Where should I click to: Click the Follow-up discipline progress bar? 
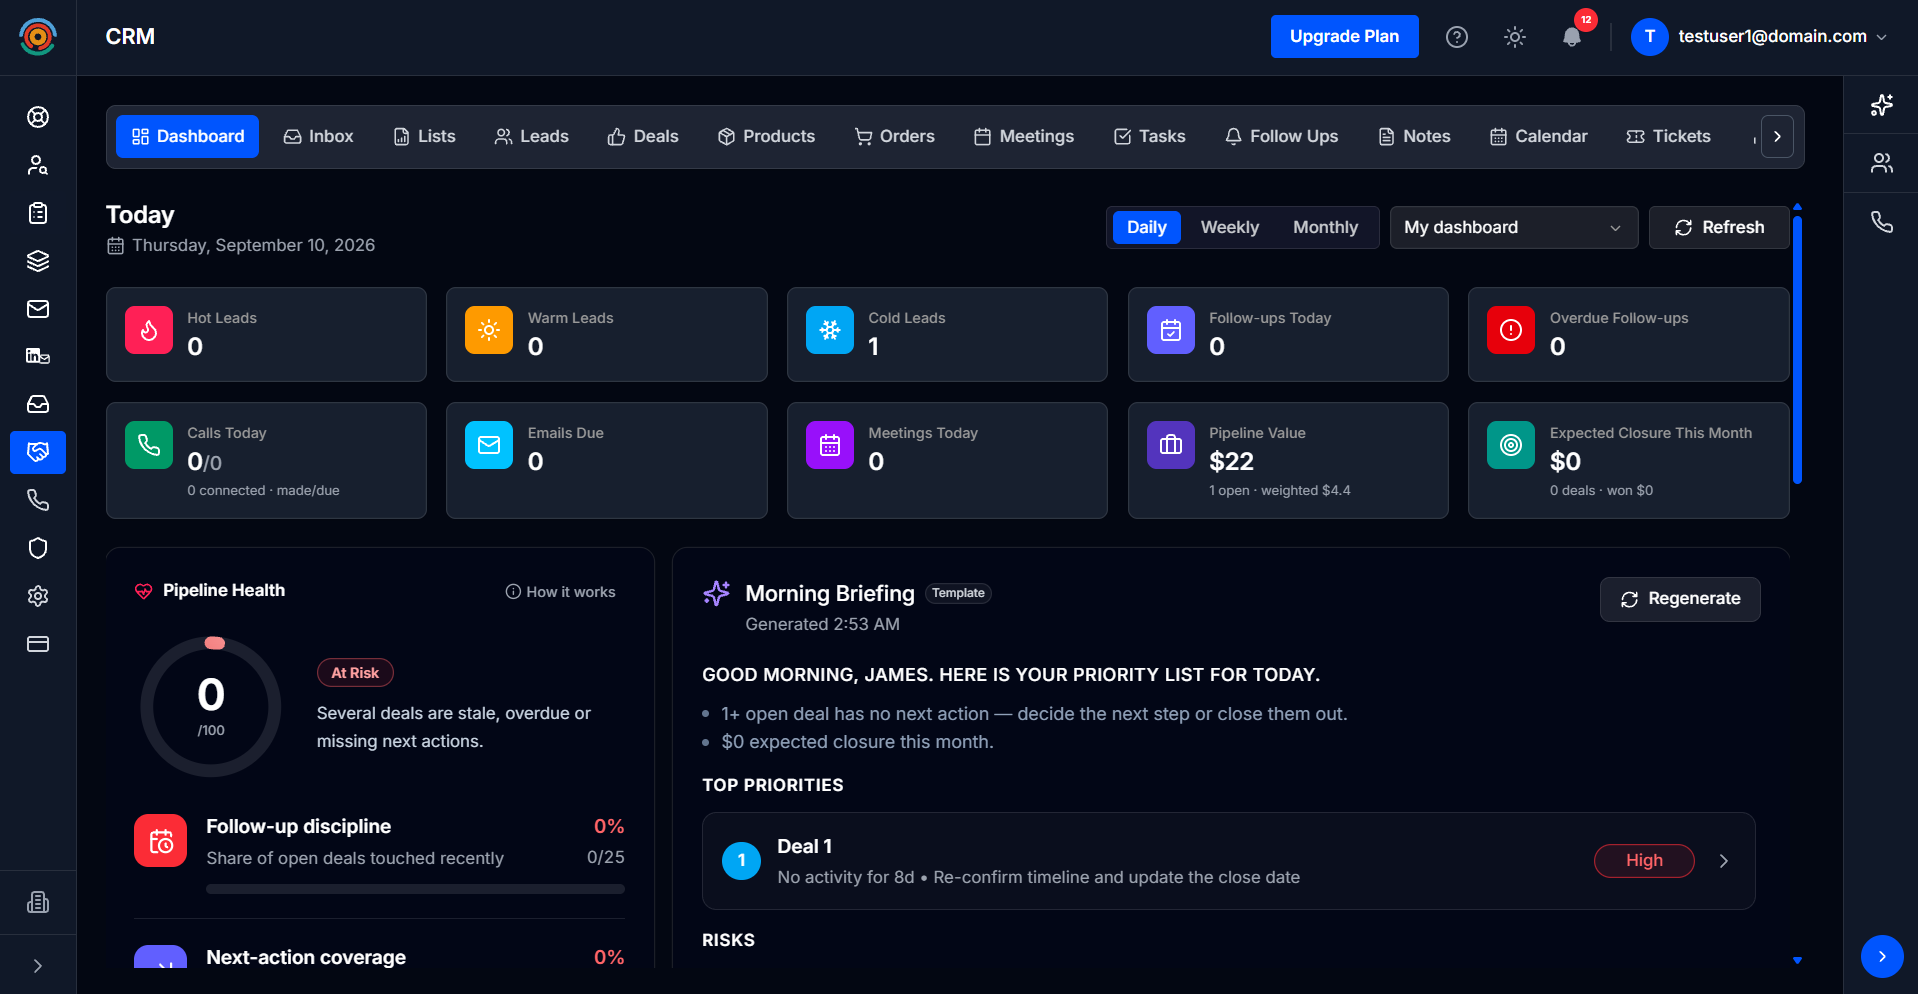(x=415, y=888)
